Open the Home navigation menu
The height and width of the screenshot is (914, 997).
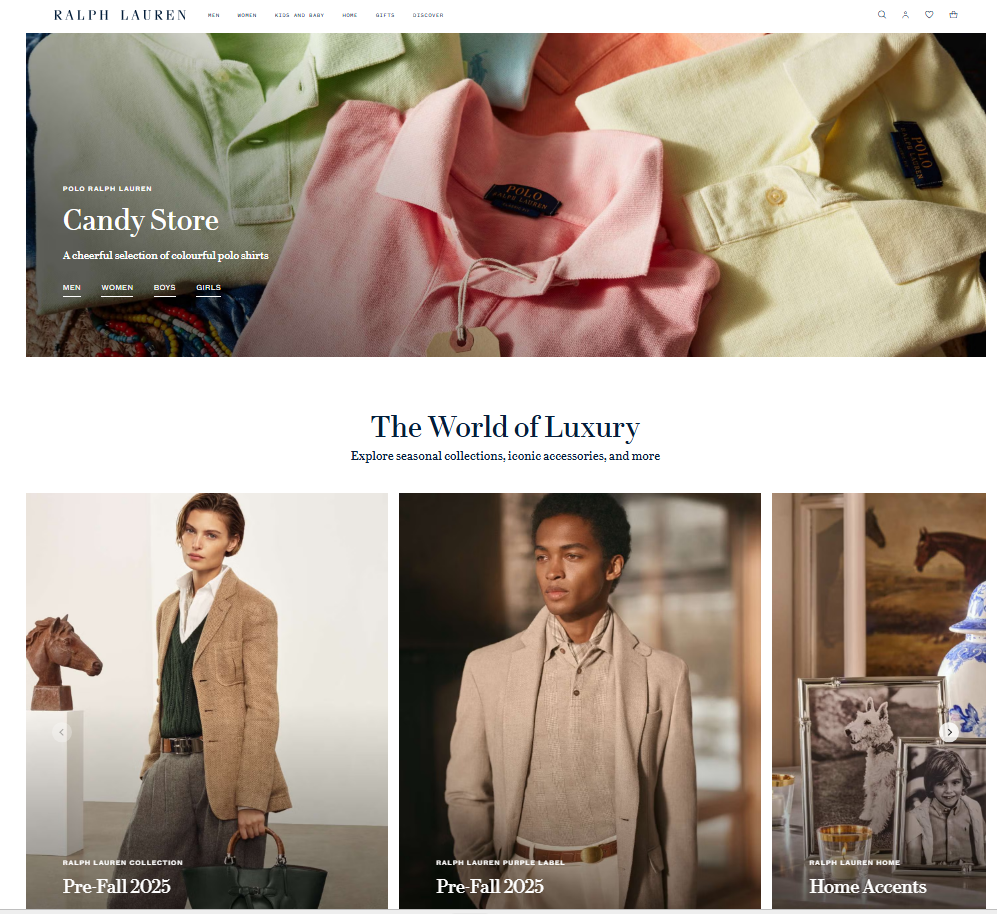pos(350,15)
